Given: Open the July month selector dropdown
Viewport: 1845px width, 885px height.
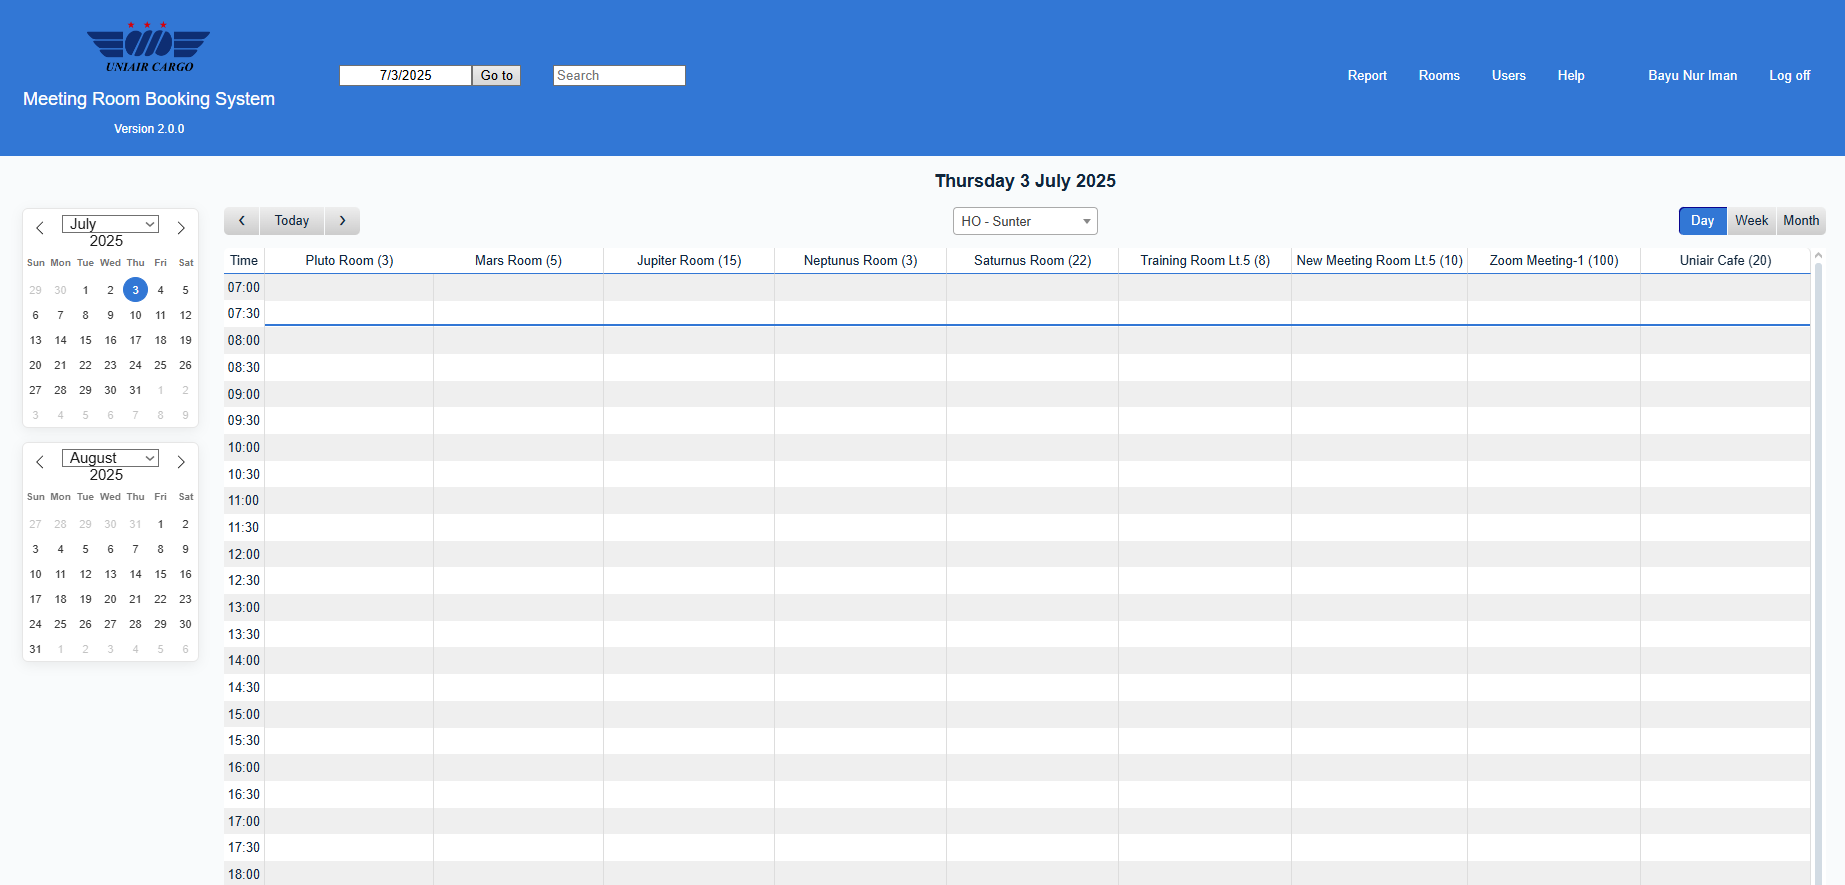Looking at the screenshot, I should (110, 224).
